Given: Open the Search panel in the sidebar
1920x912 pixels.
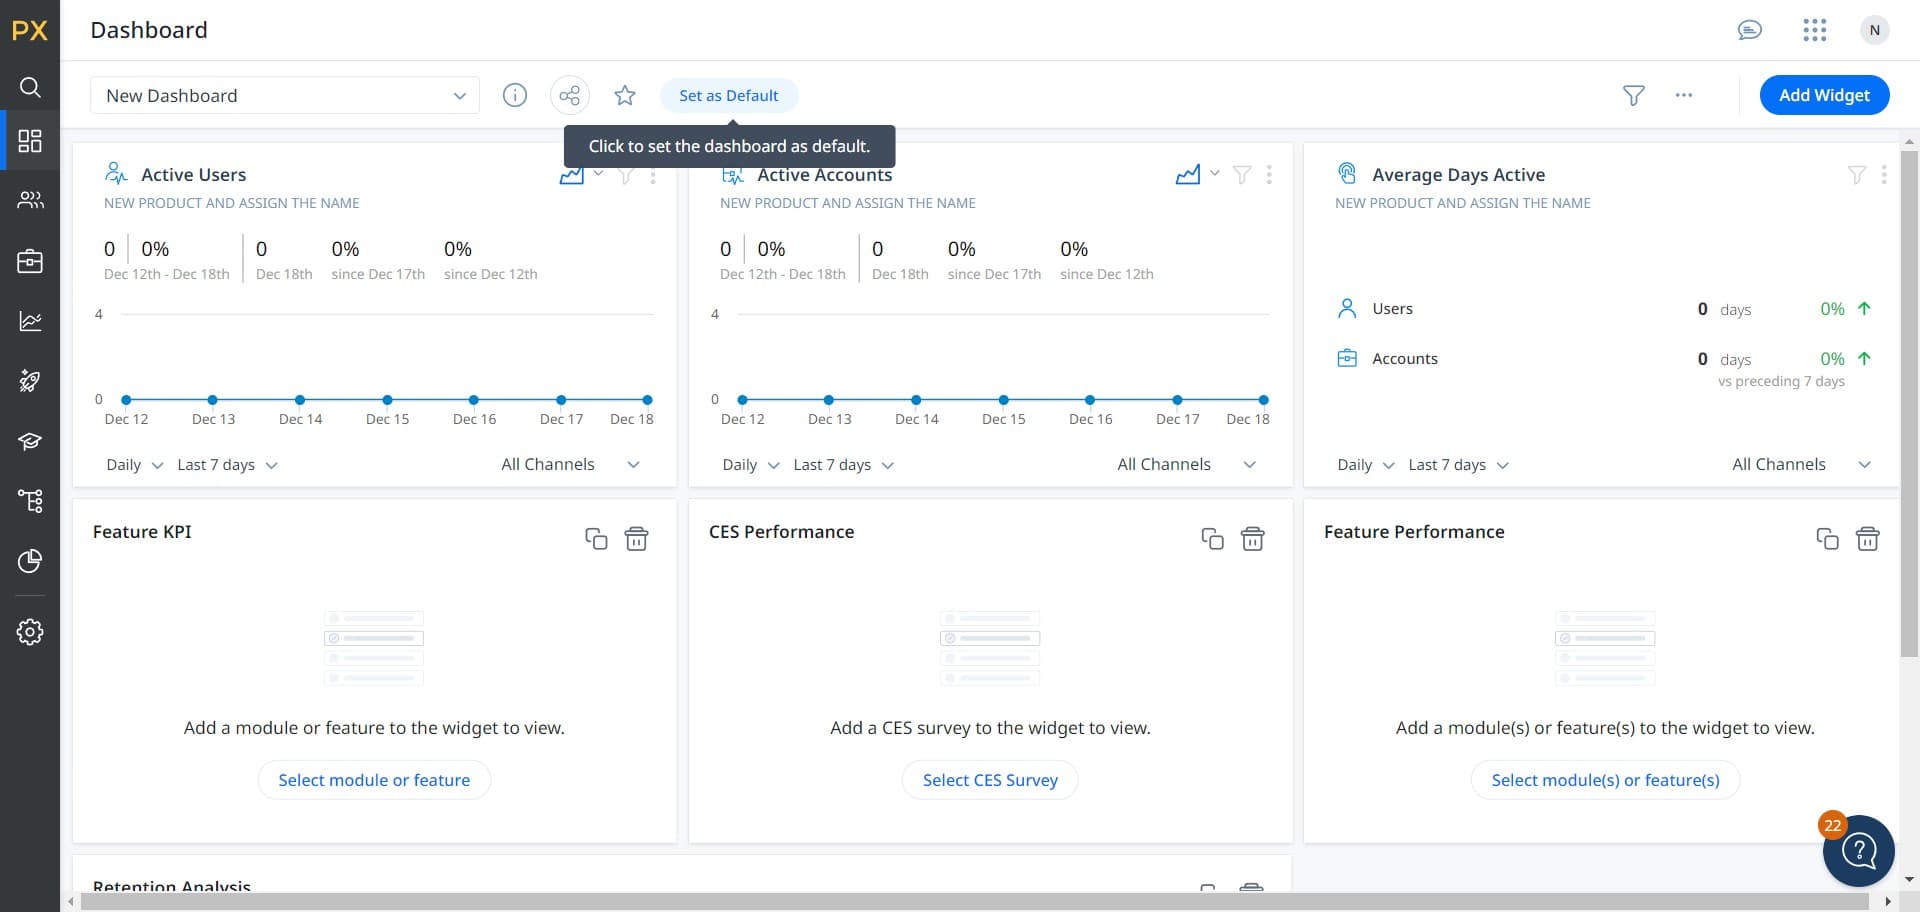Looking at the screenshot, I should tap(29, 86).
